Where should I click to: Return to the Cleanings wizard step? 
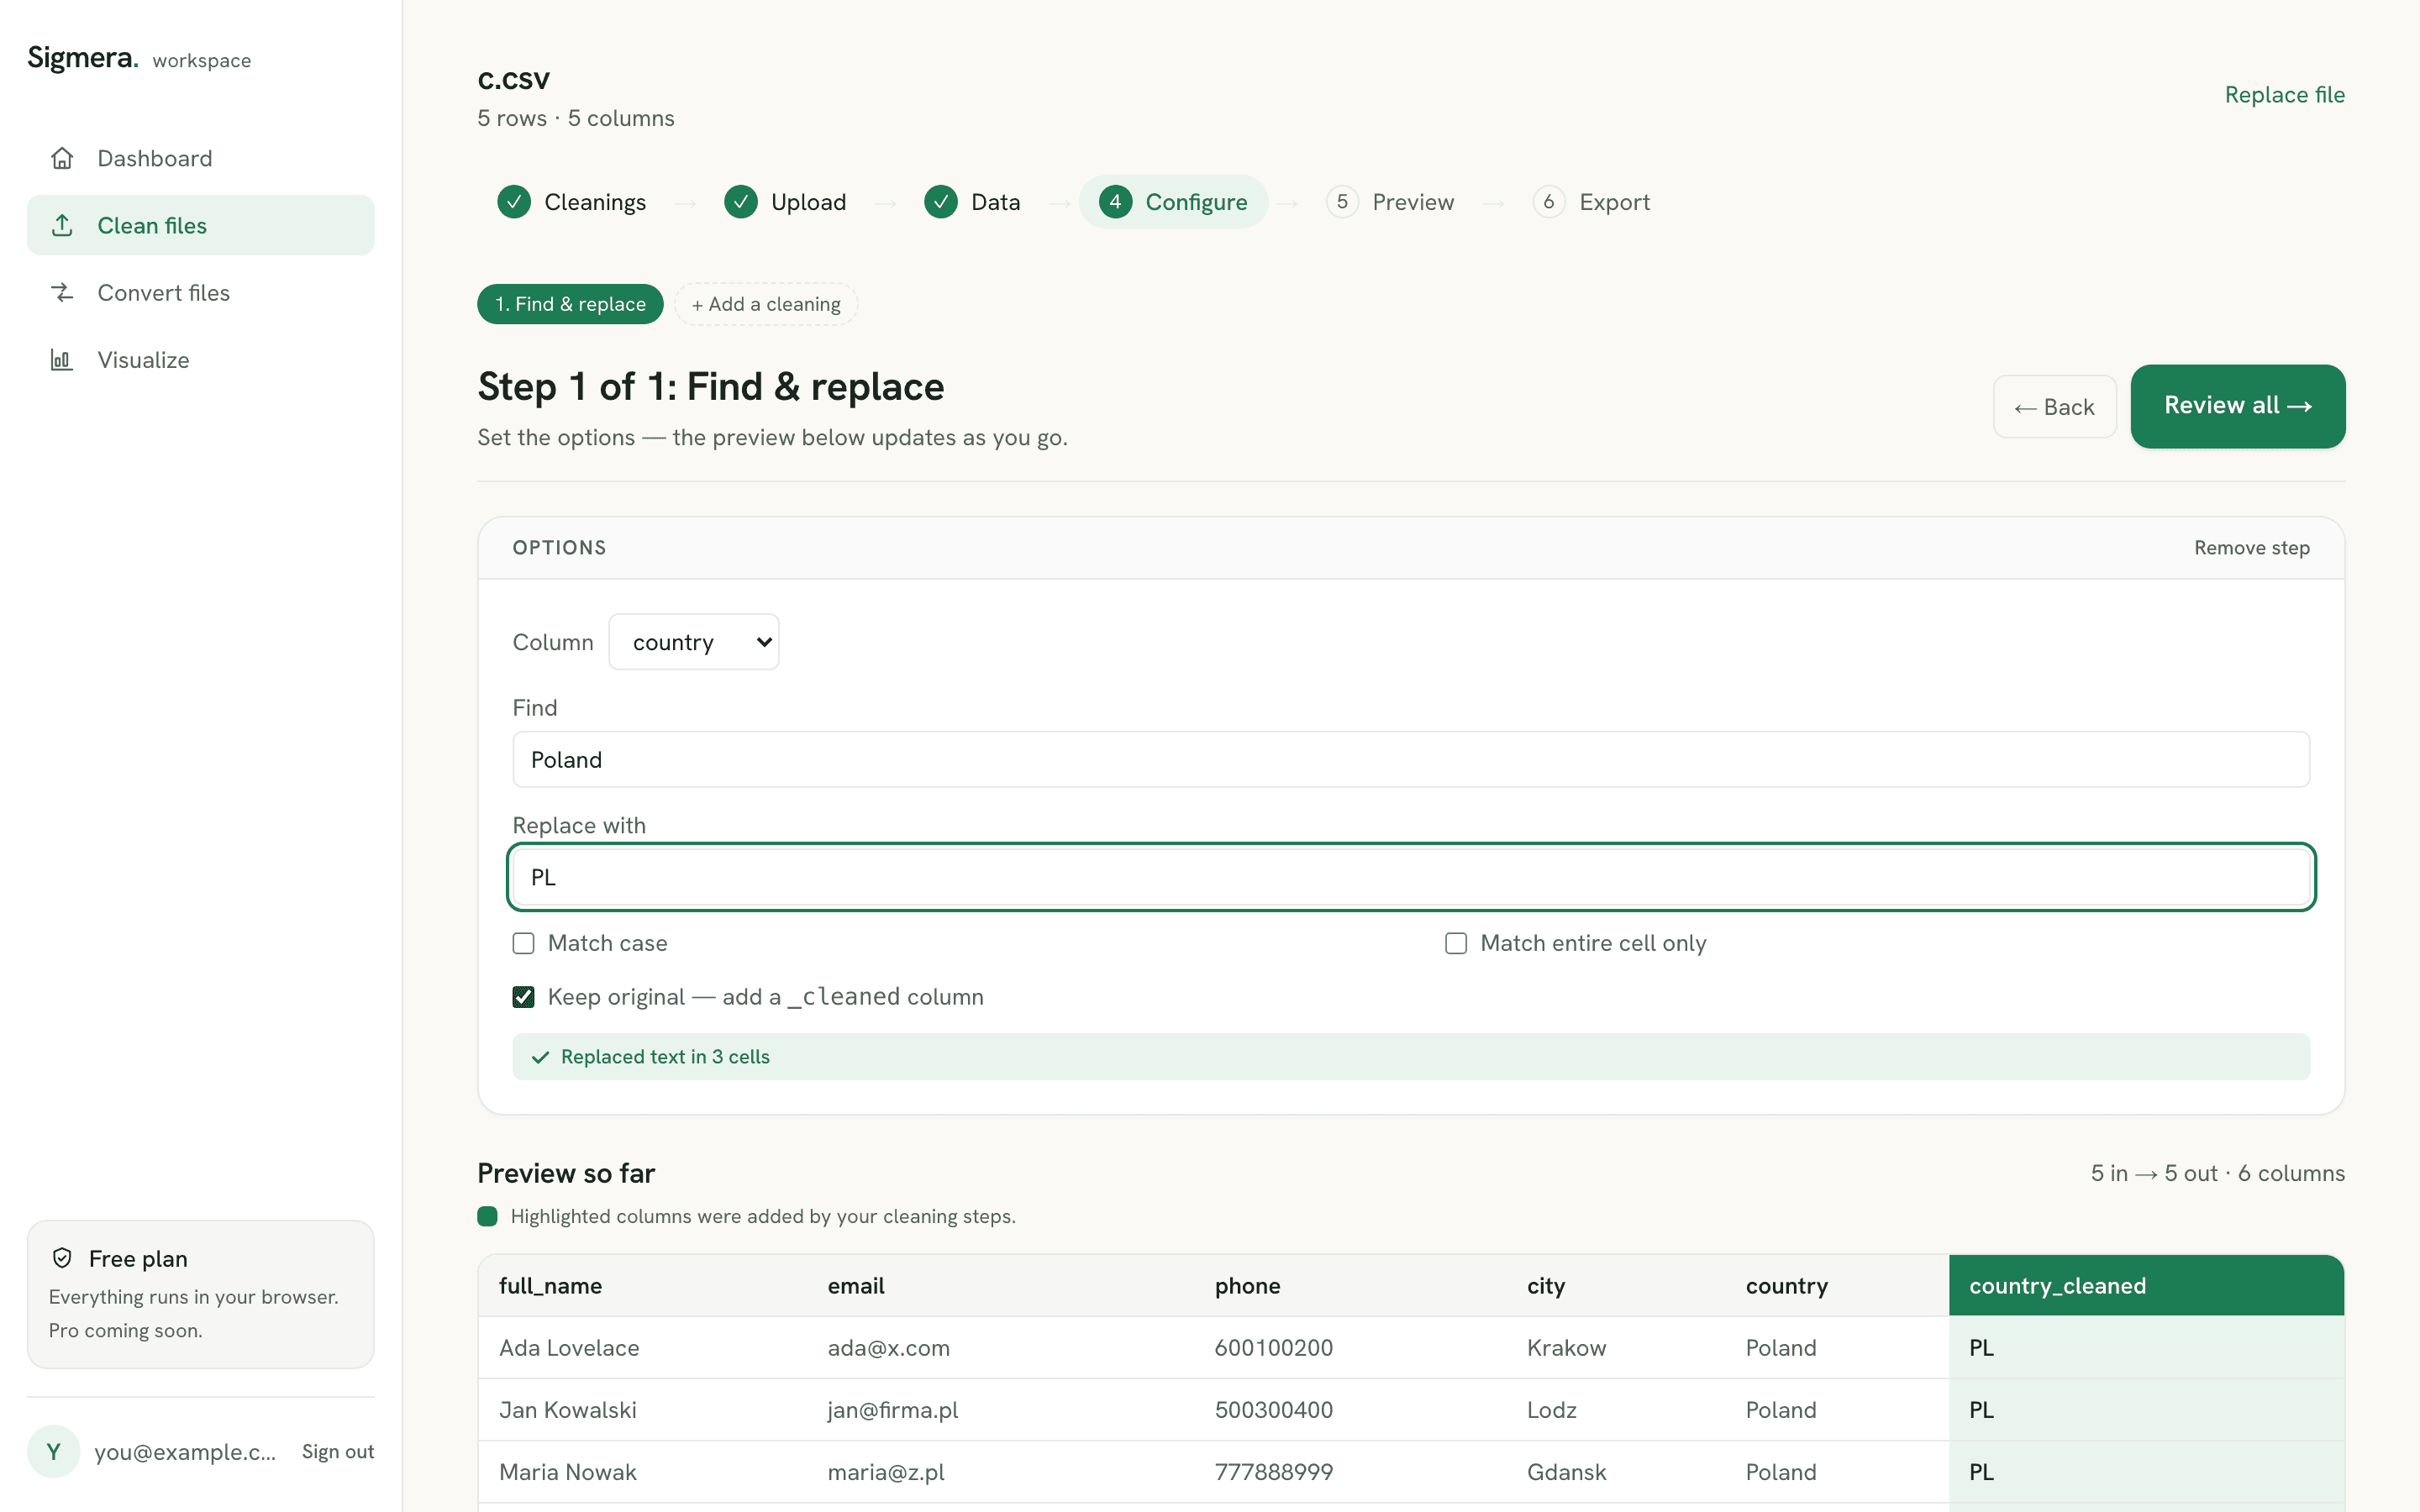click(572, 202)
